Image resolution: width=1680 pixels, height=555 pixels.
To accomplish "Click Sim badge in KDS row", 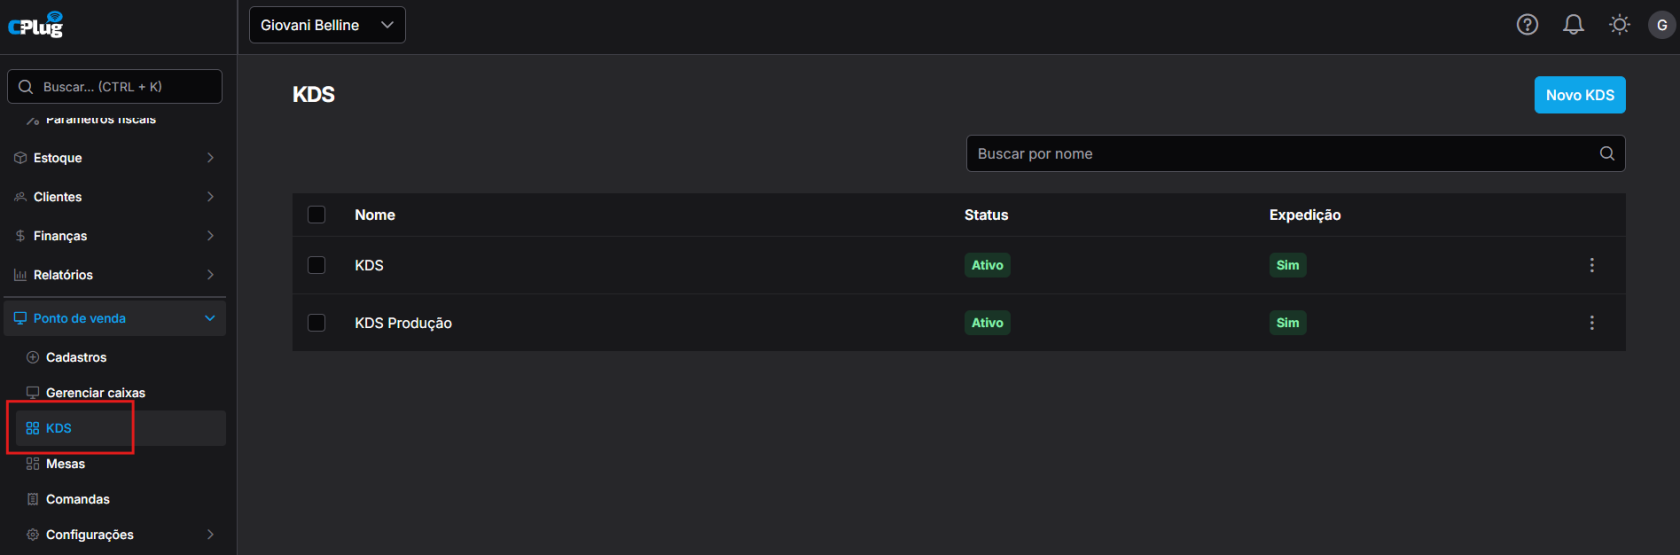I will [x=1288, y=265].
